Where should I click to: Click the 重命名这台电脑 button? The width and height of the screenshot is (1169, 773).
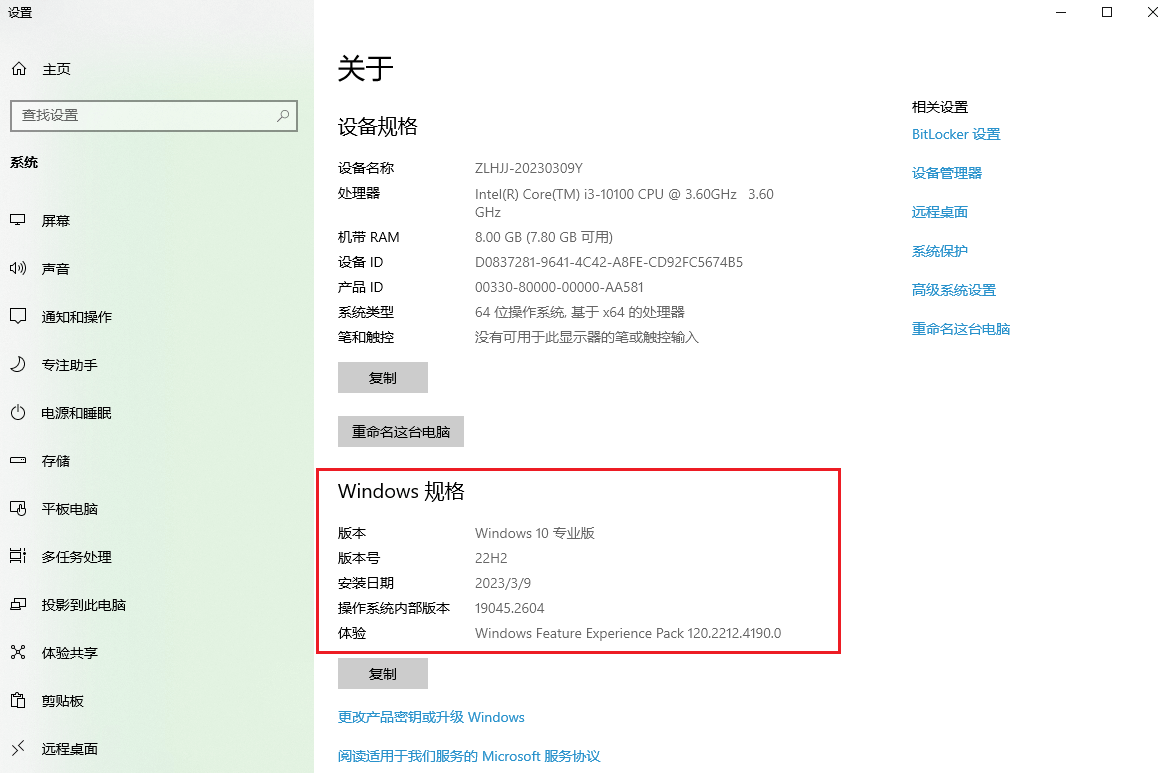[x=400, y=431]
